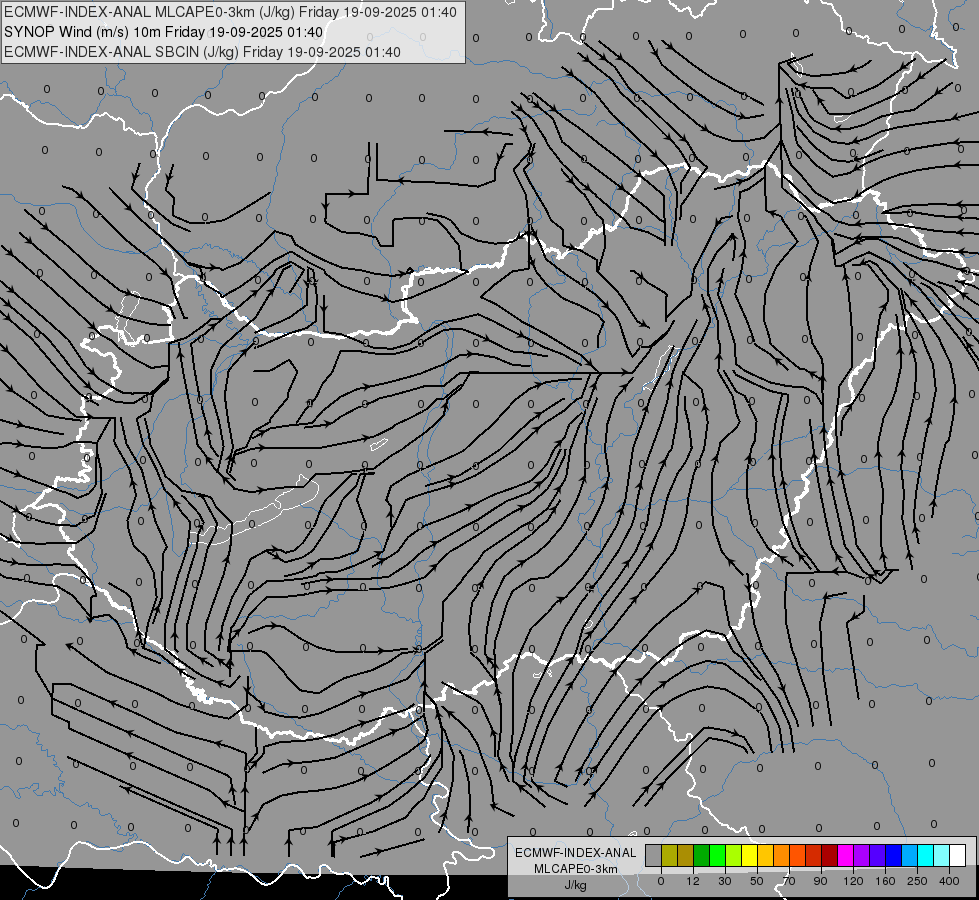Select the bright green legend swatch
The image size is (979, 900).
point(718,855)
